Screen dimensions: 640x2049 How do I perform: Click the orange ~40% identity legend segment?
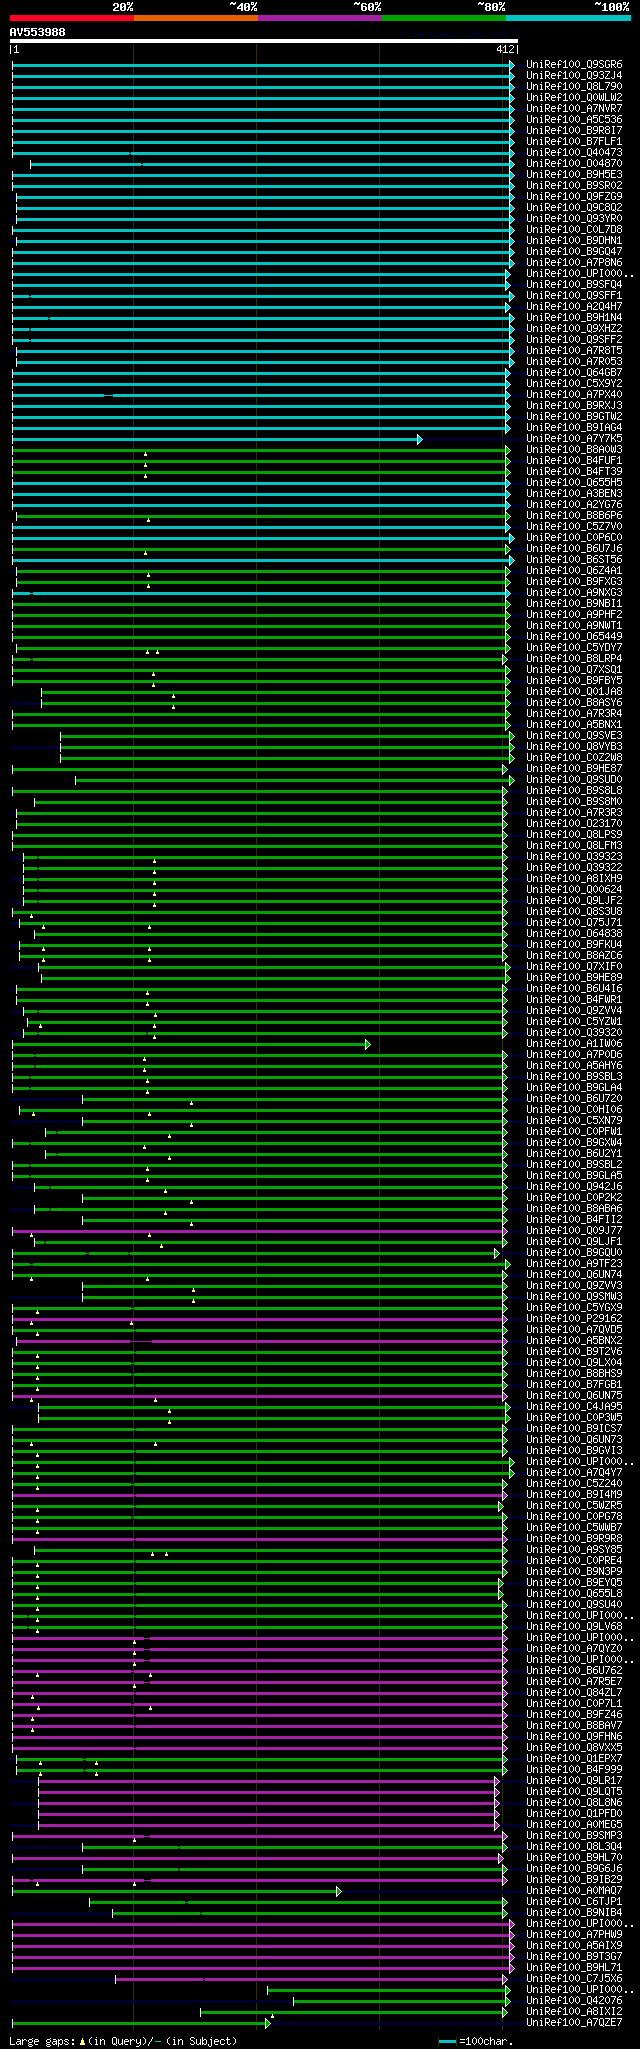click(x=196, y=18)
